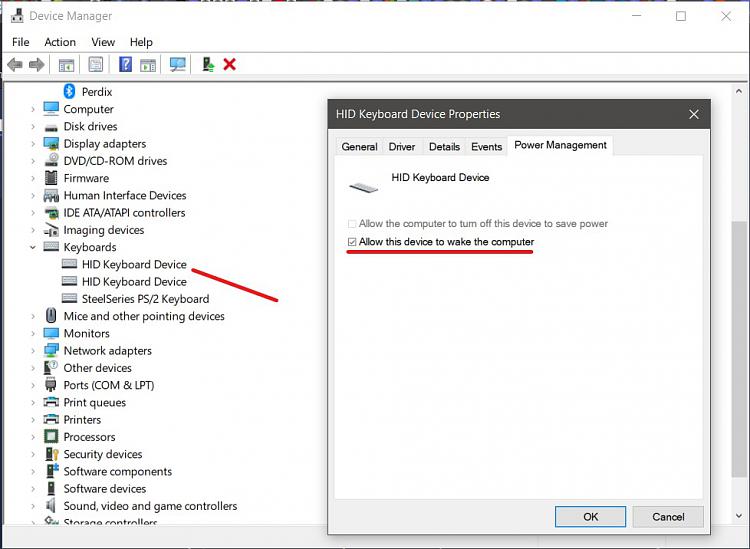
Task: Open the Help menu
Action: [x=141, y=42]
